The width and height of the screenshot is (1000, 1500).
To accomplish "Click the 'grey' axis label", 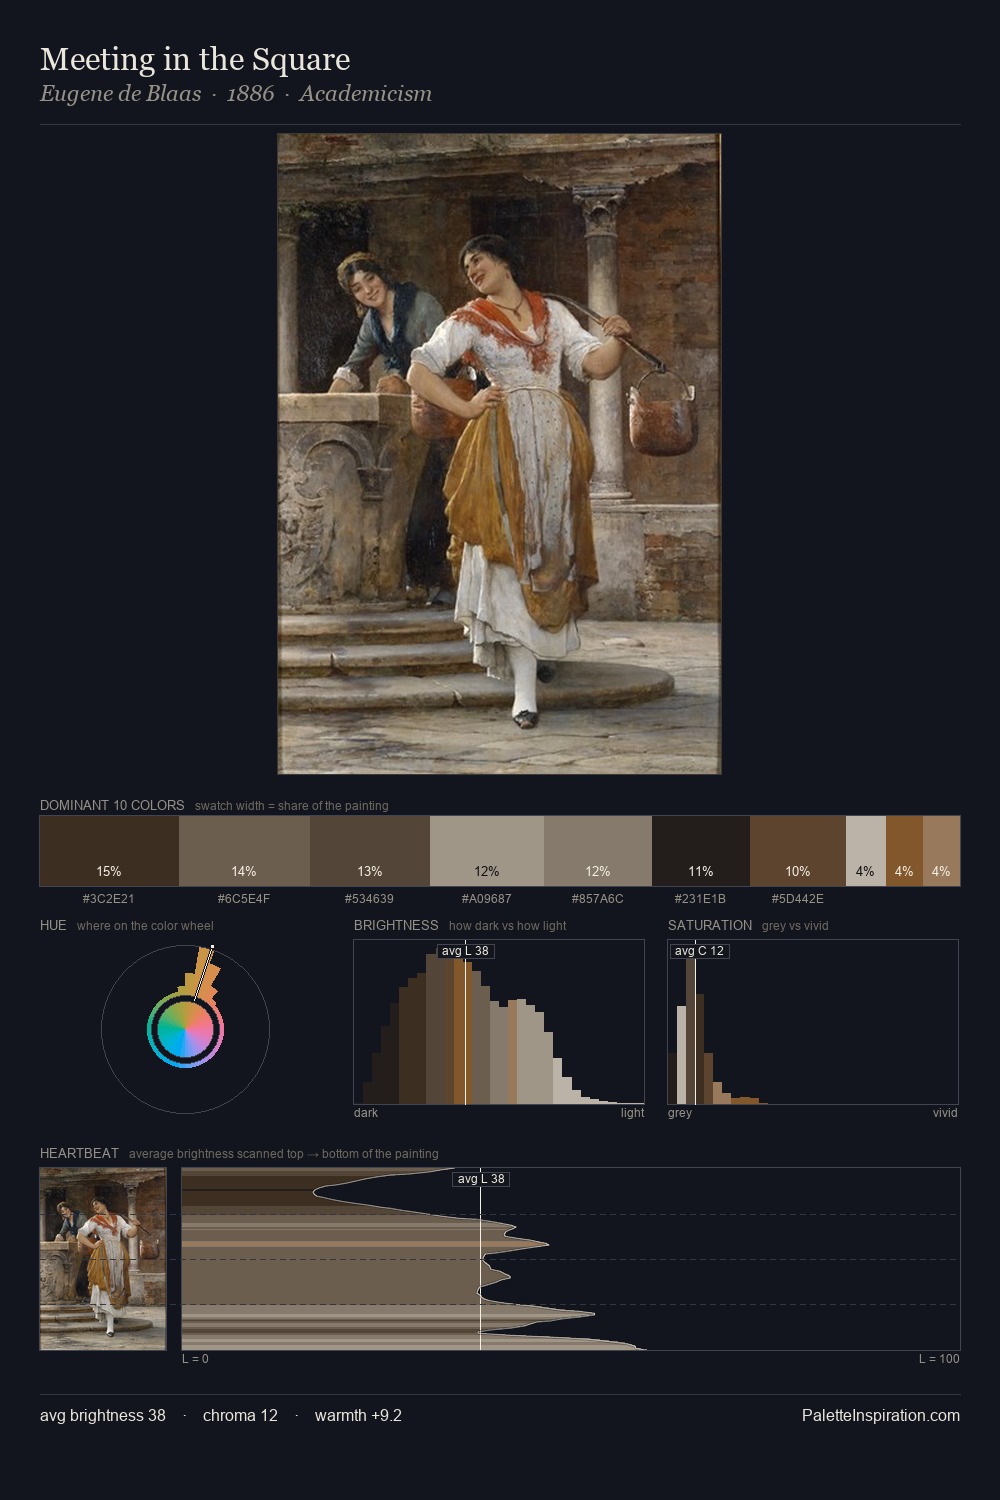I will pos(680,1113).
